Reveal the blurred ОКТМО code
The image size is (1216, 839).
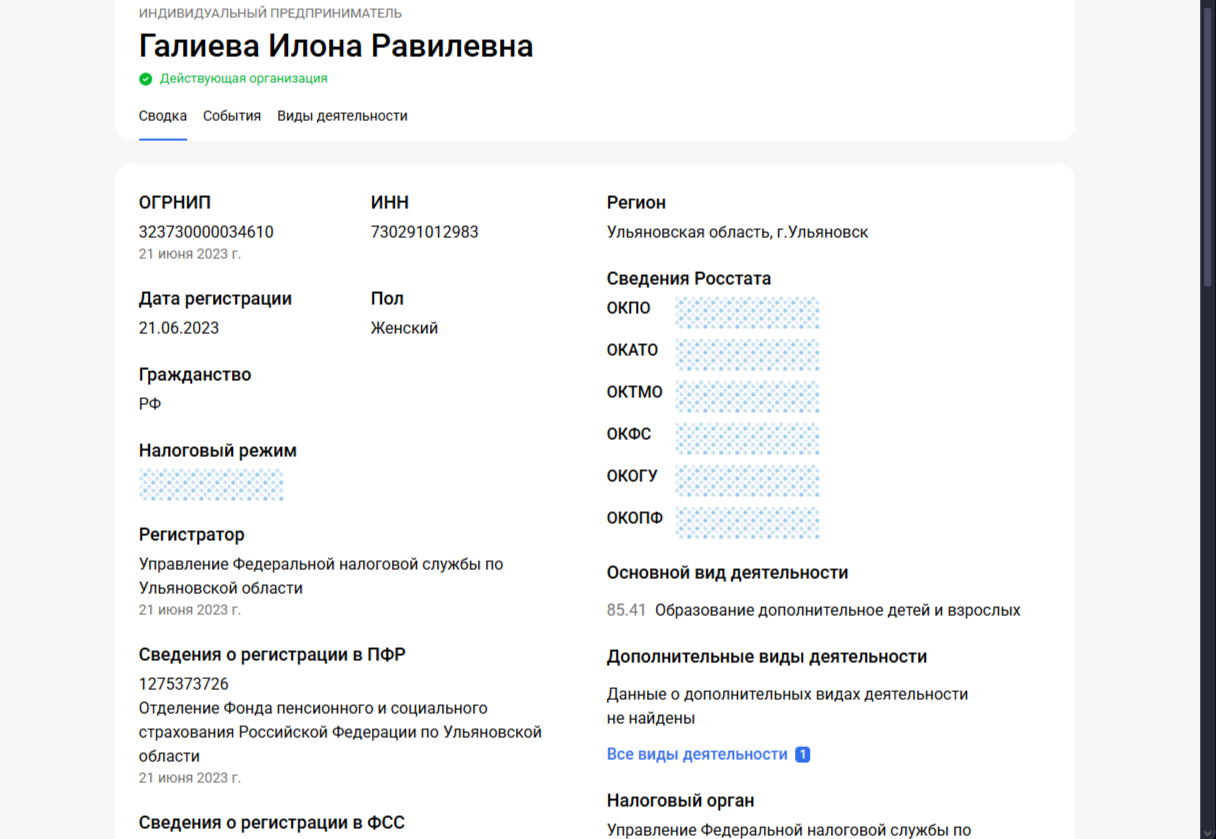coord(747,396)
